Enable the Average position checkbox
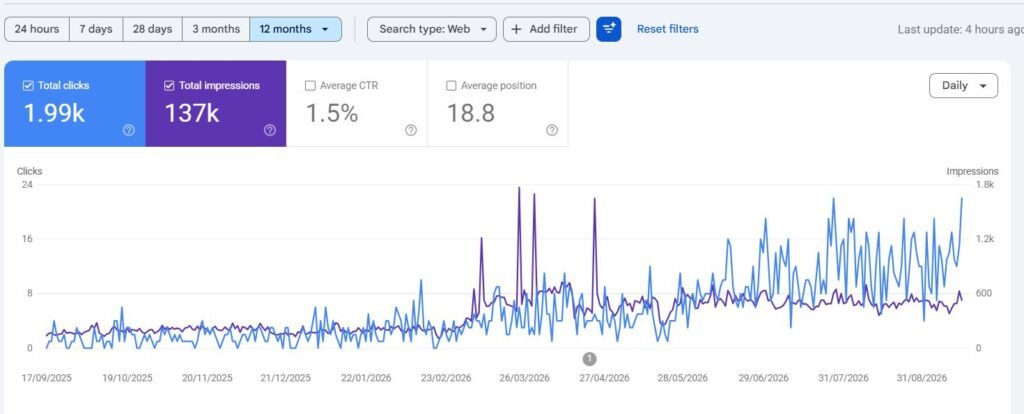This screenshot has height=414, width=1024. click(451, 86)
